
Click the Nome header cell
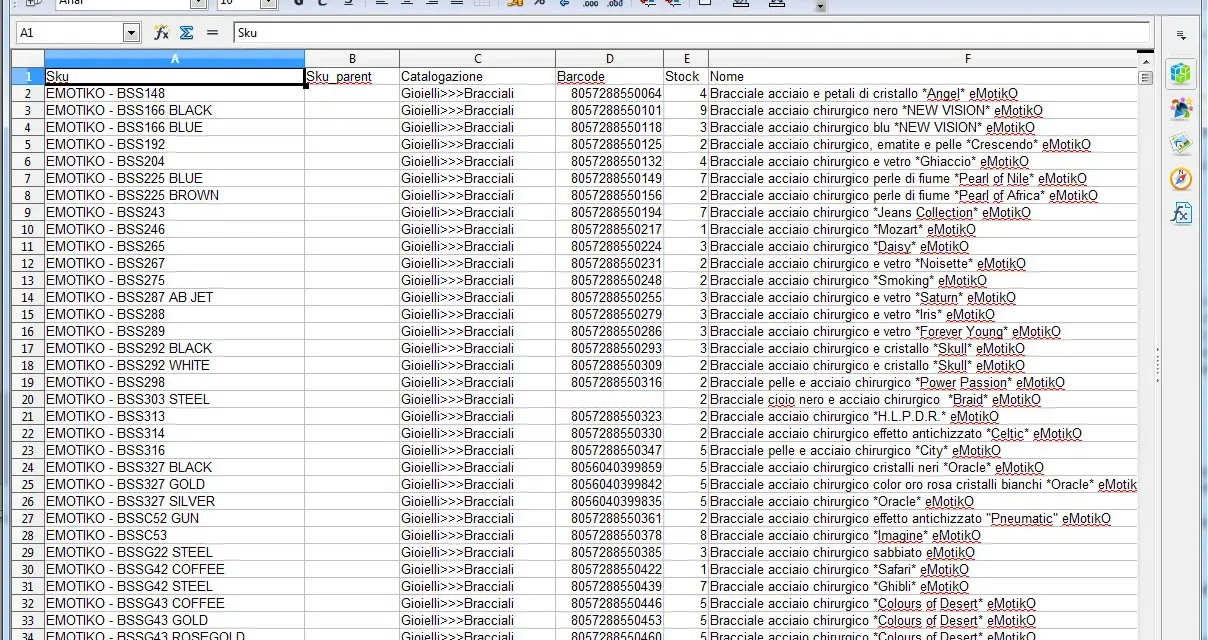click(x=922, y=76)
